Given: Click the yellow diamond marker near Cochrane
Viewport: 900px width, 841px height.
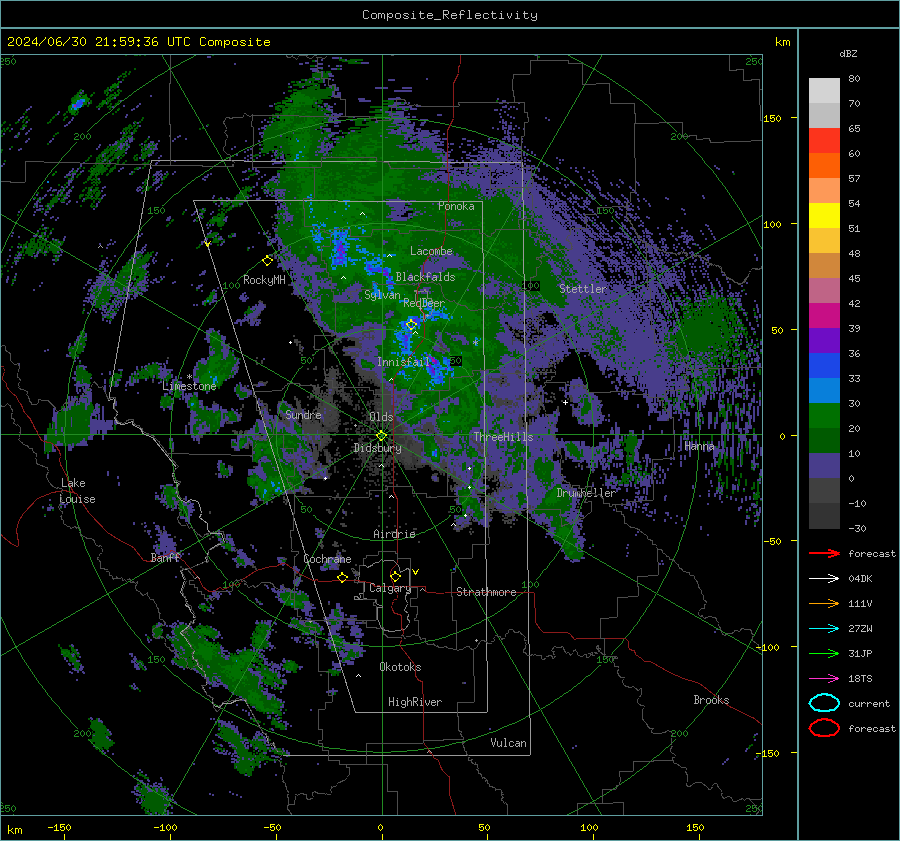Looking at the screenshot, I should 343,578.
